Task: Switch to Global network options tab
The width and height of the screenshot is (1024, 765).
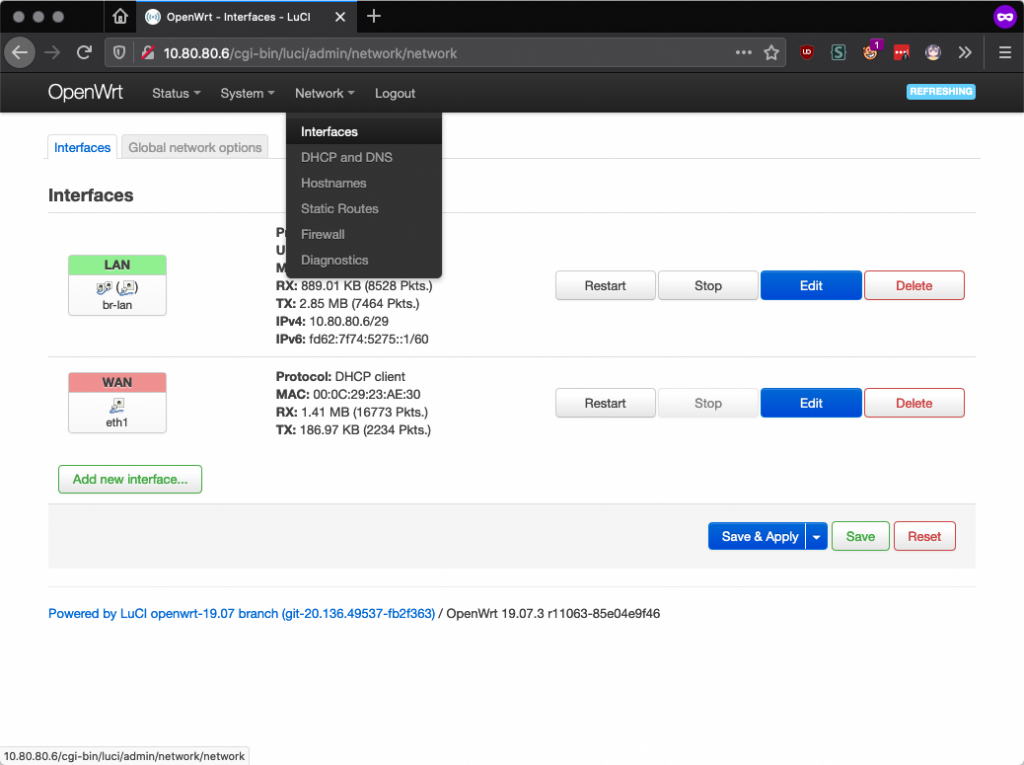Action: click(x=195, y=148)
